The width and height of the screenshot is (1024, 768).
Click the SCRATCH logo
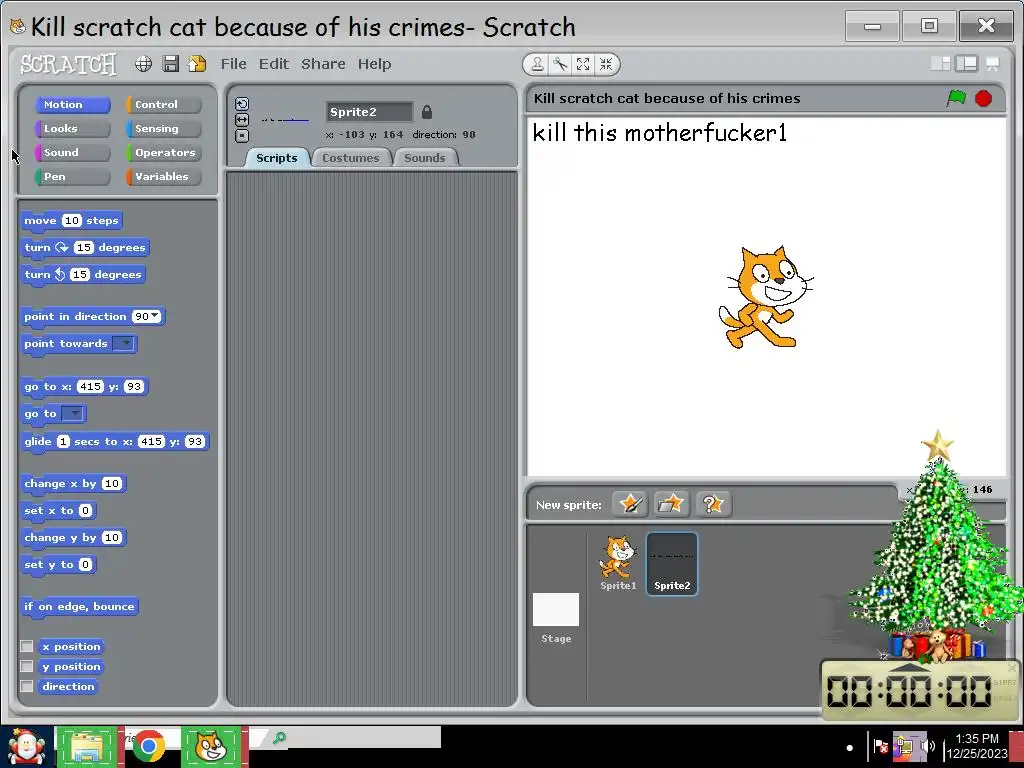[x=68, y=64]
